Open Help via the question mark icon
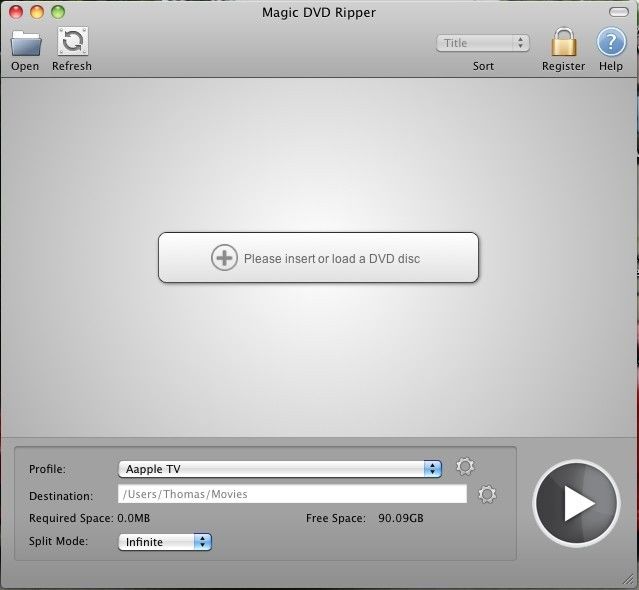Image resolution: width=639 pixels, height=590 pixels. click(x=611, y=42)
